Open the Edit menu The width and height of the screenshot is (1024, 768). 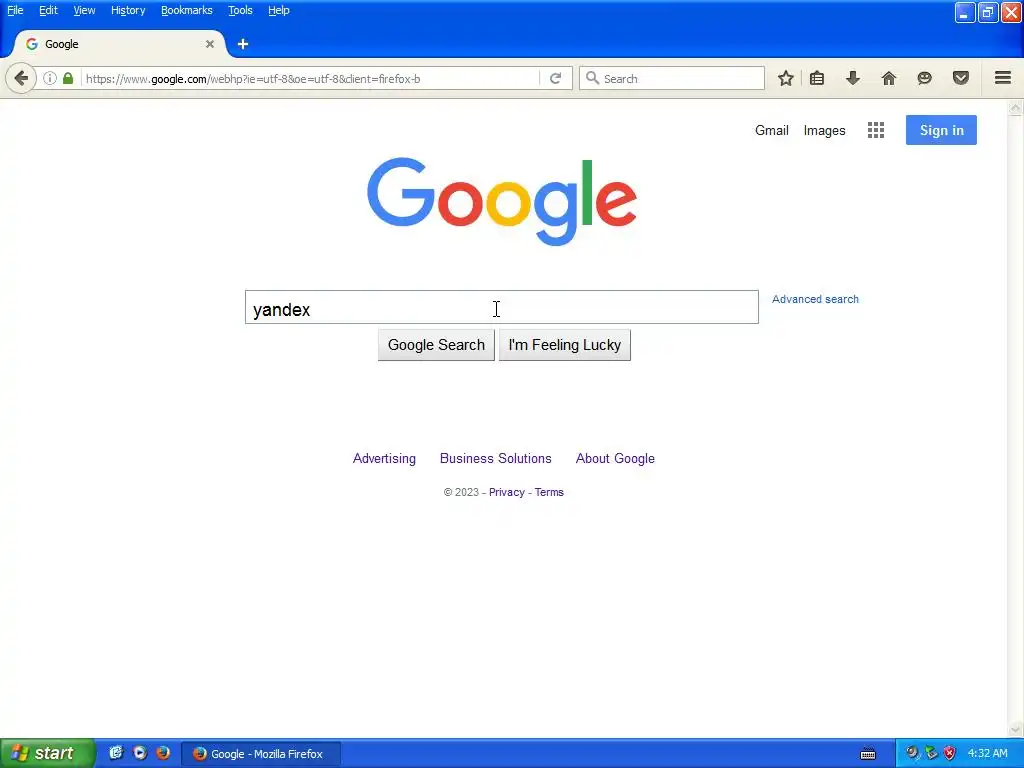point(48,10)
